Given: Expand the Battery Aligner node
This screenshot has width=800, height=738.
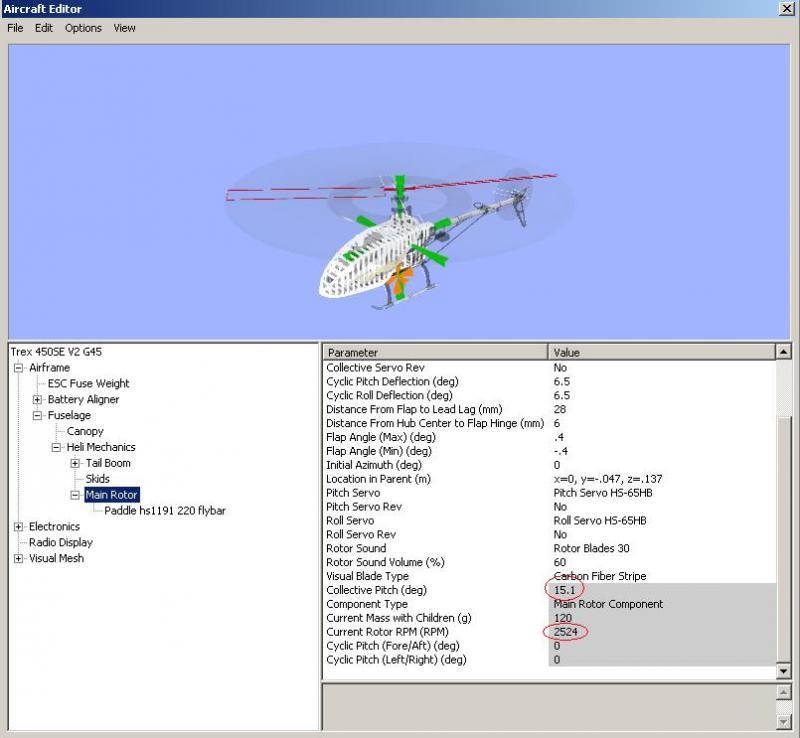Looking at the screenshot, I should [37, 400].
